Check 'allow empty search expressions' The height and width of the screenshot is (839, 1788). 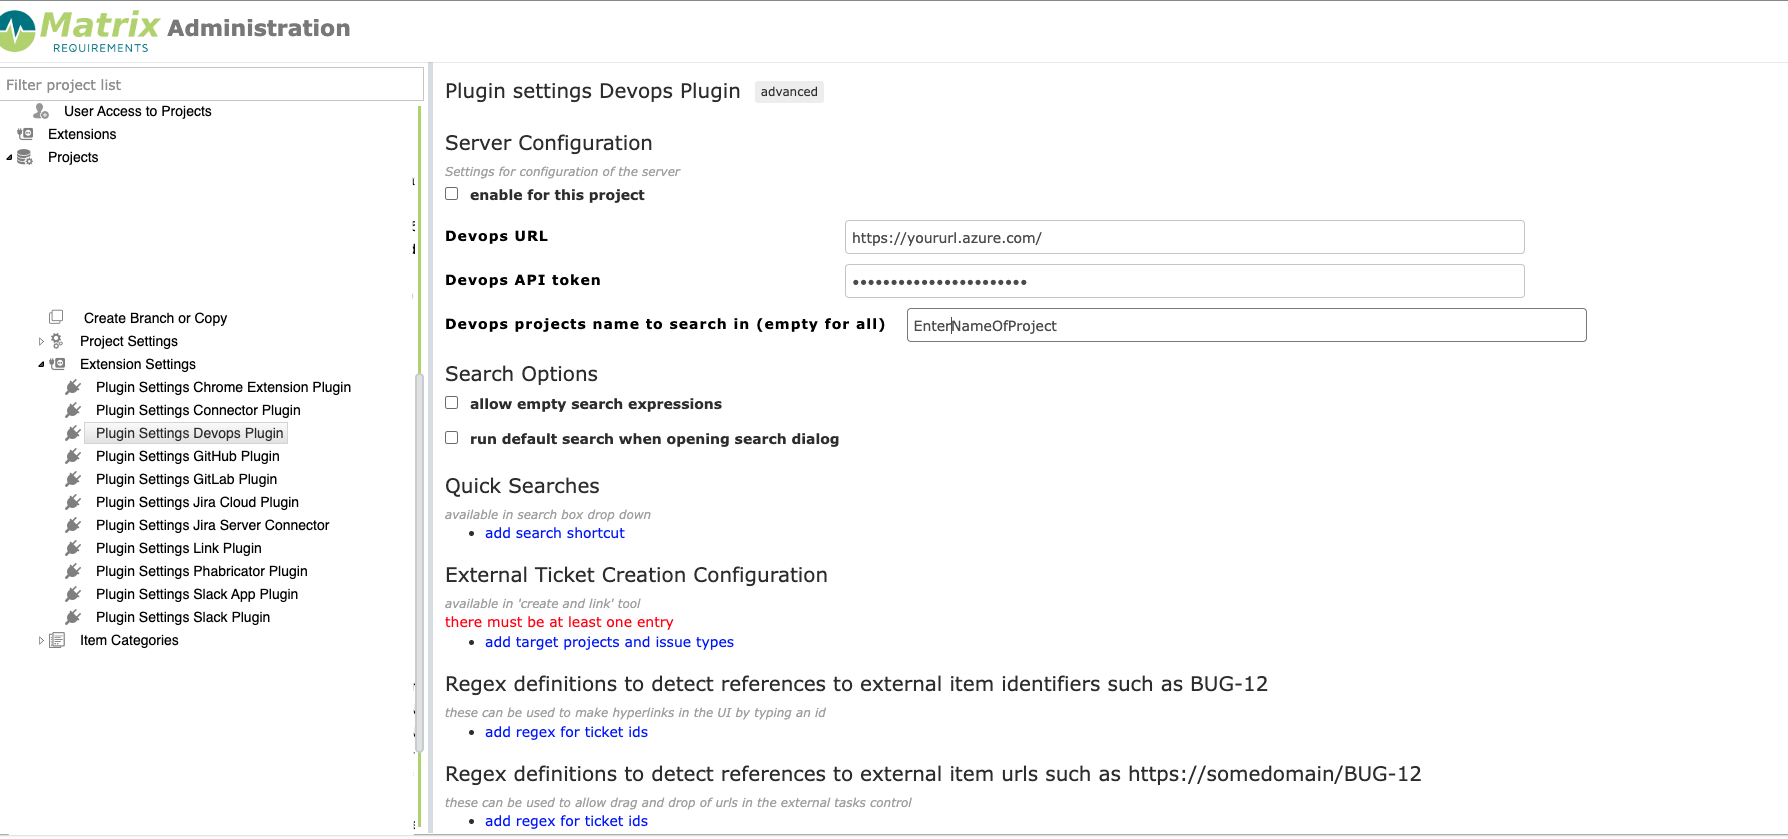point(452,403)
